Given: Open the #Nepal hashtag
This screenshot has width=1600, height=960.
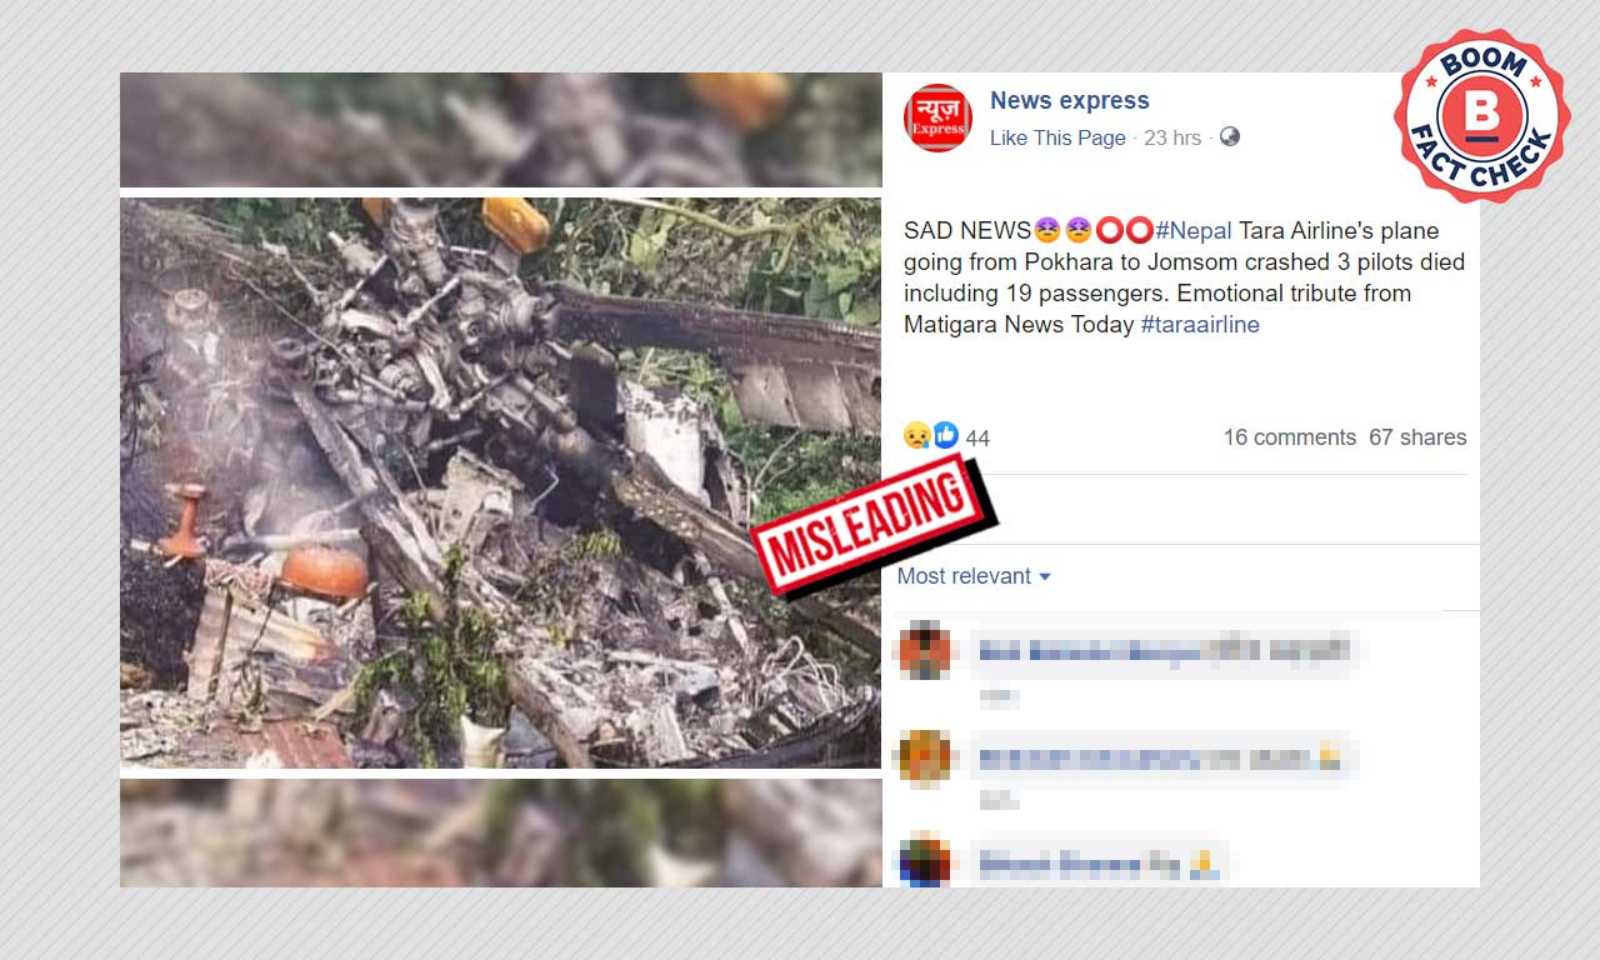Looking at the screenshot, I should point(1193,231).
